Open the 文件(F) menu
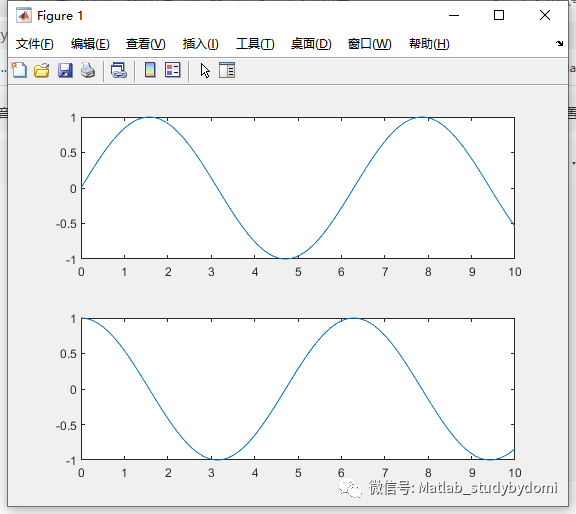The height and width of the screenshot is (514, 576). 35,44
